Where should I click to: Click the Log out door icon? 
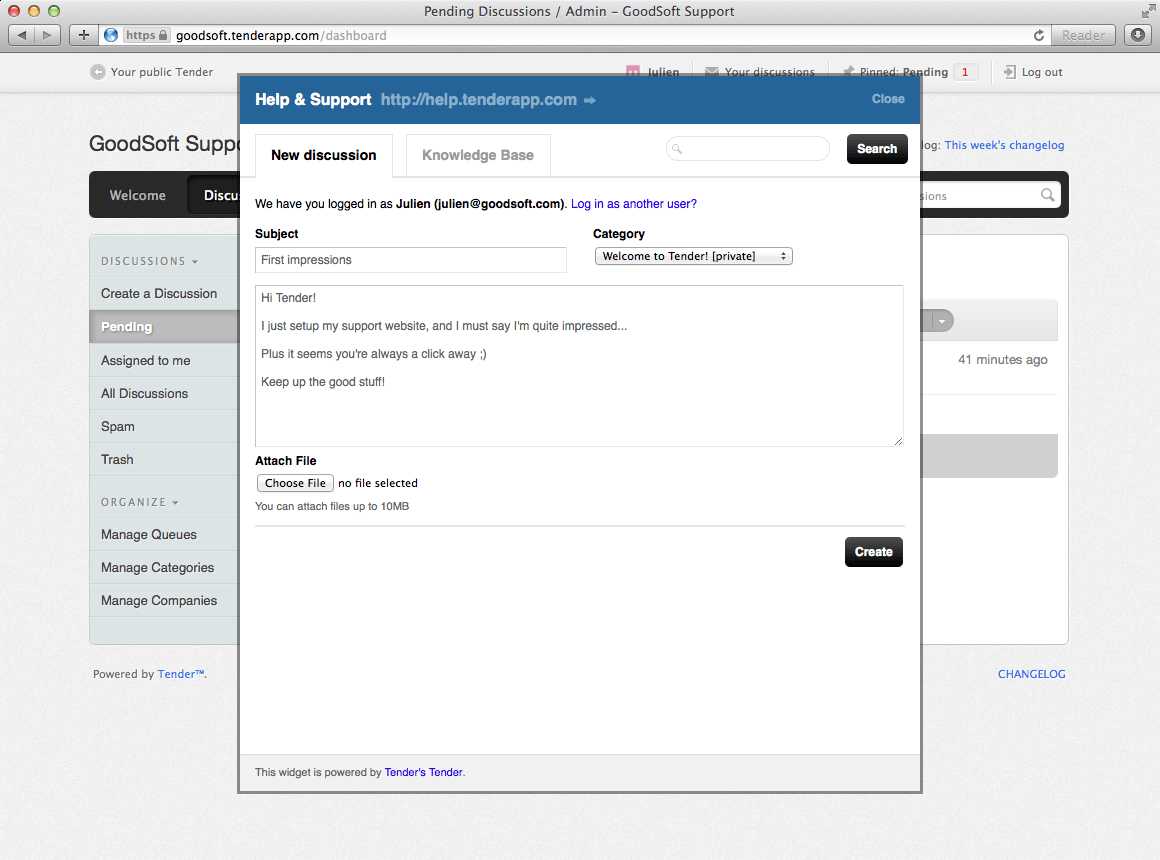(x=1010, y=72)
